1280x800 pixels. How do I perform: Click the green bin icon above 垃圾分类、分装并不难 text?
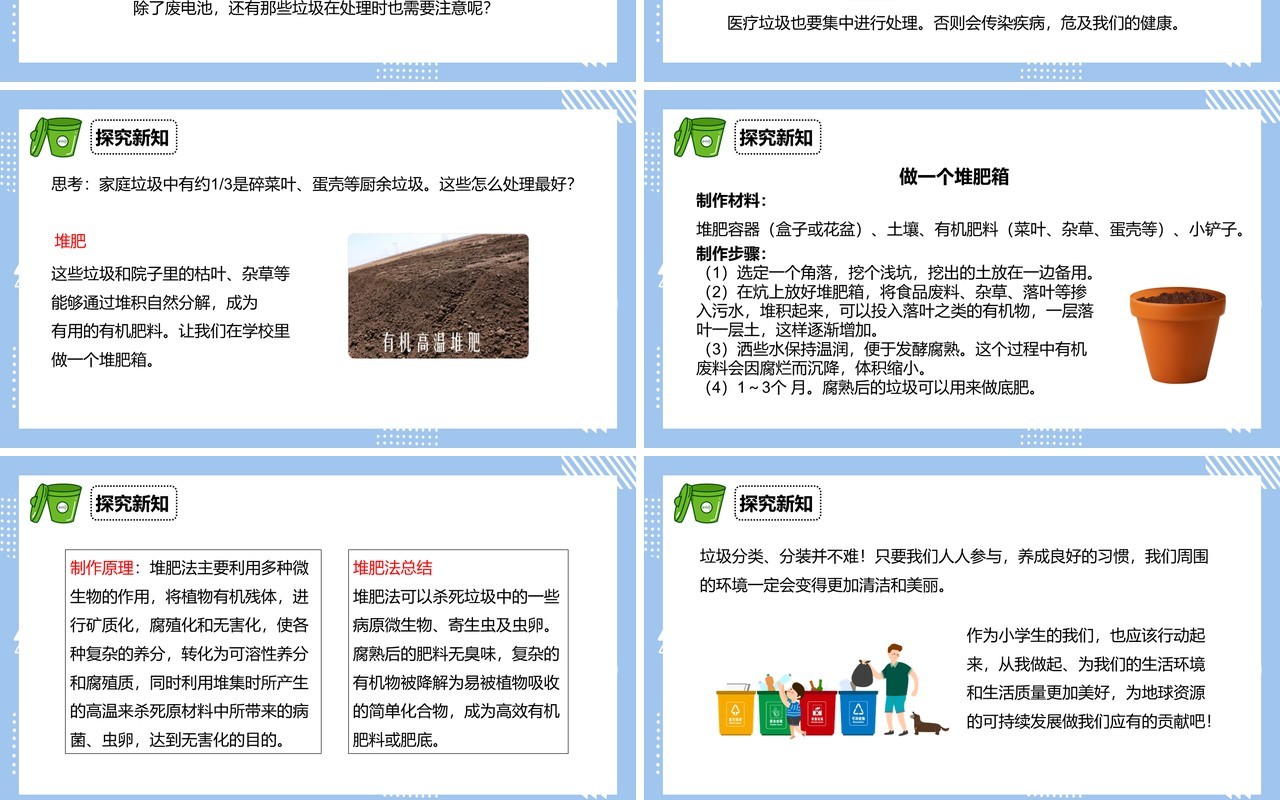(699, 503)
